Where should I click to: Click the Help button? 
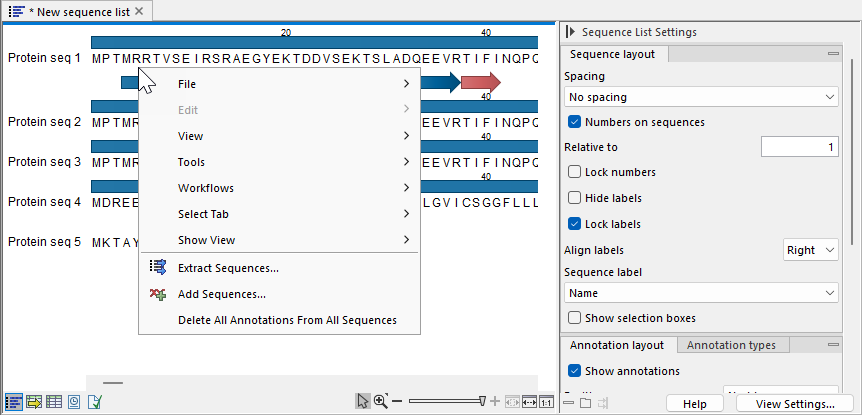click(695, 404)
